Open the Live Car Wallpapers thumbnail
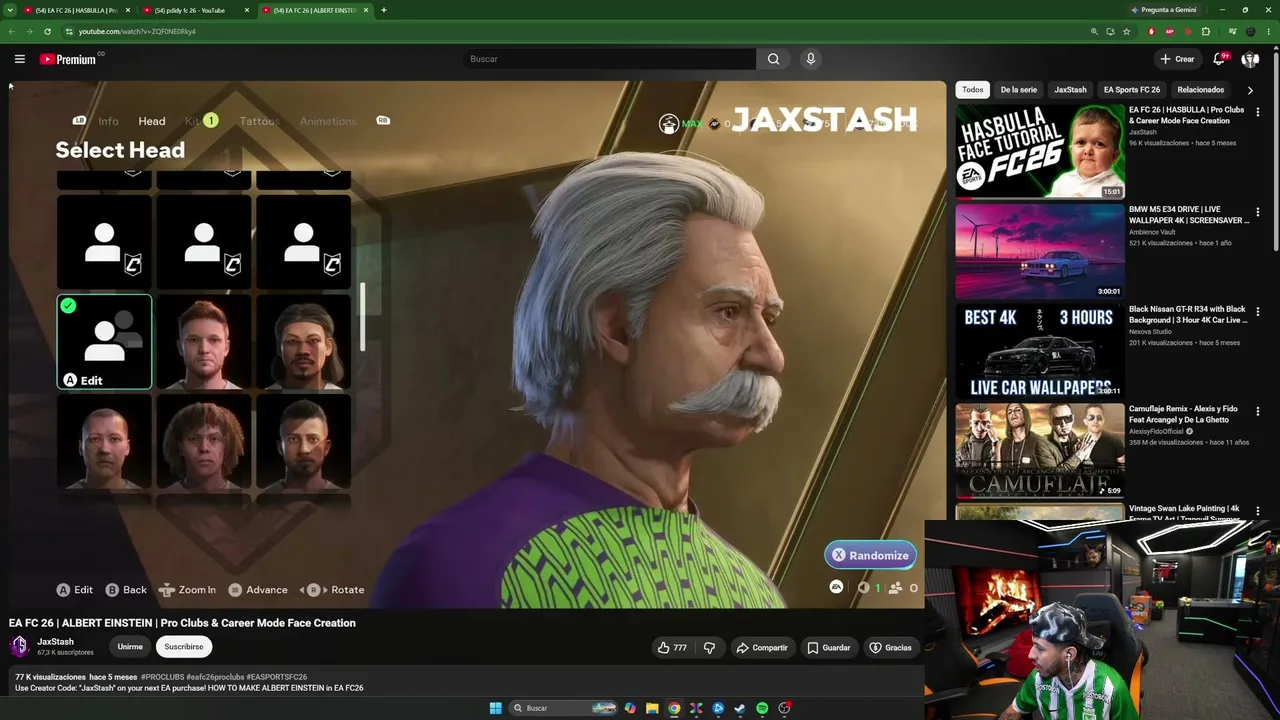Screen dimensions: 1280x720 pos(1040,351)
